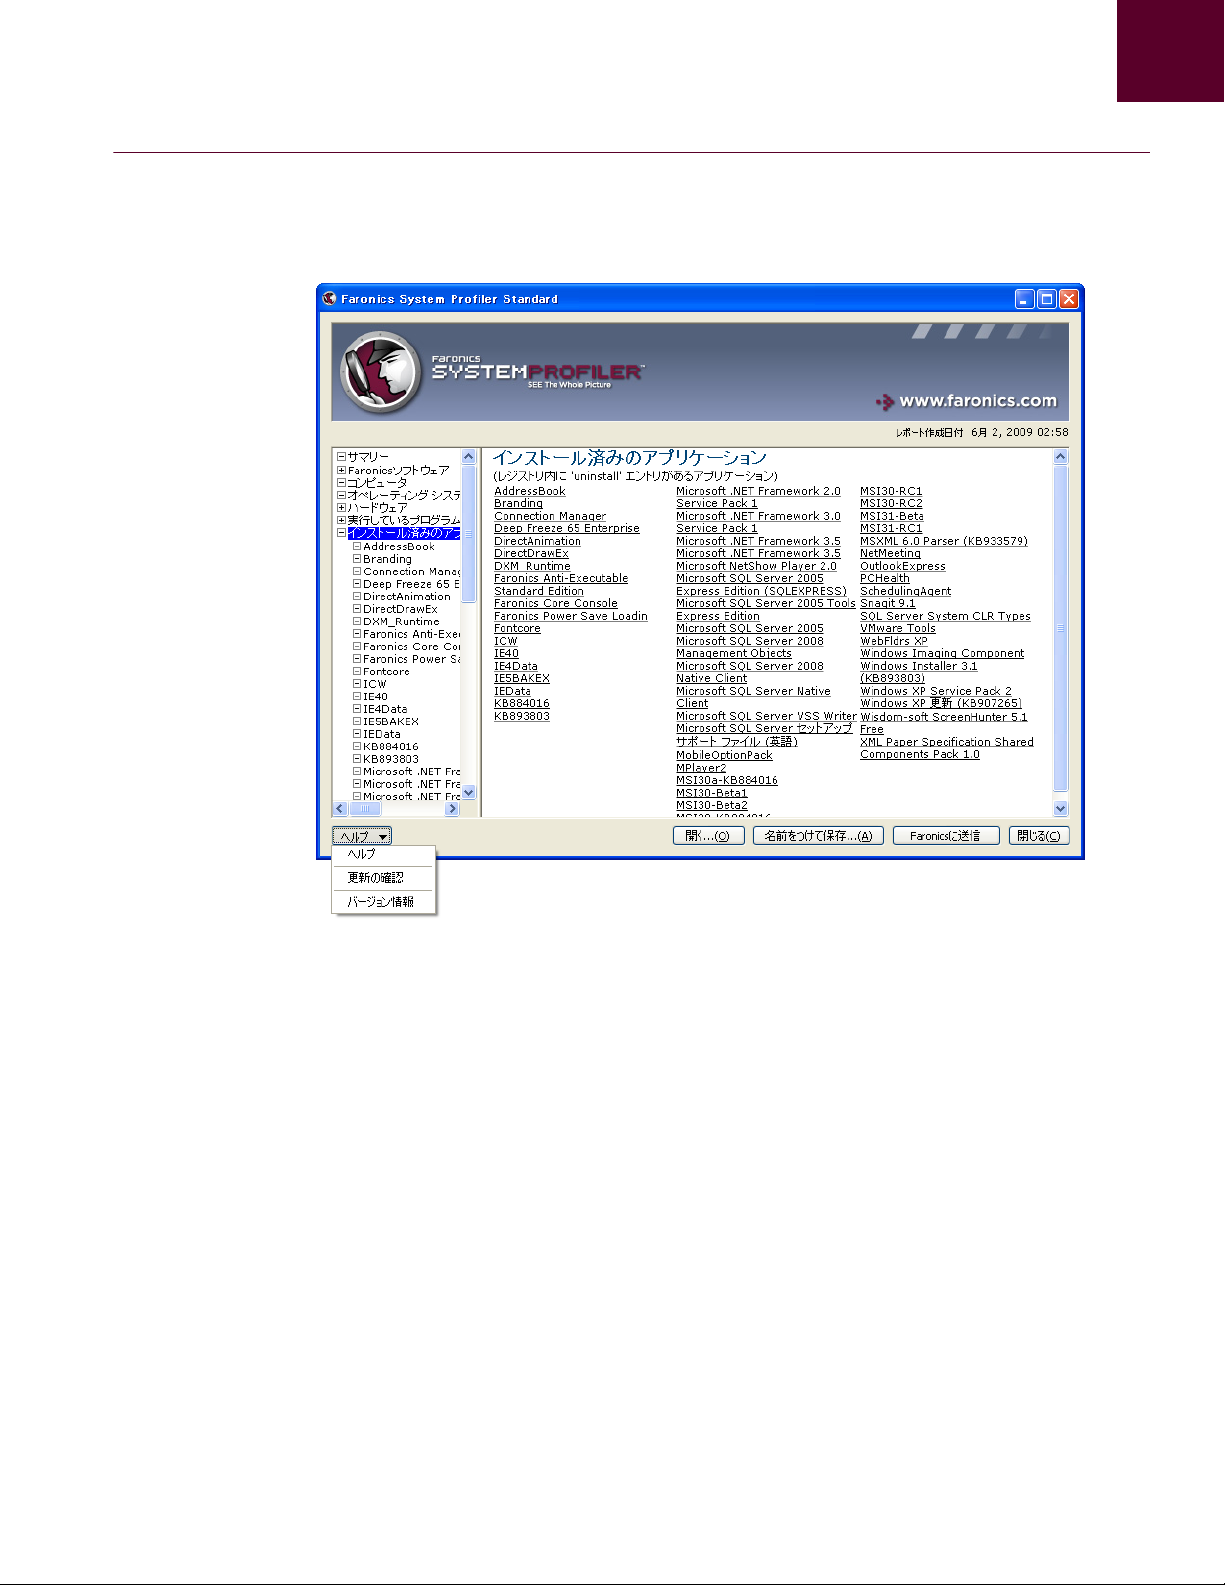Image resolution: width=1225 pixels, height=1585 pixels.
Task: Collapse the サマリー tree node
Action: pos(341,457)
